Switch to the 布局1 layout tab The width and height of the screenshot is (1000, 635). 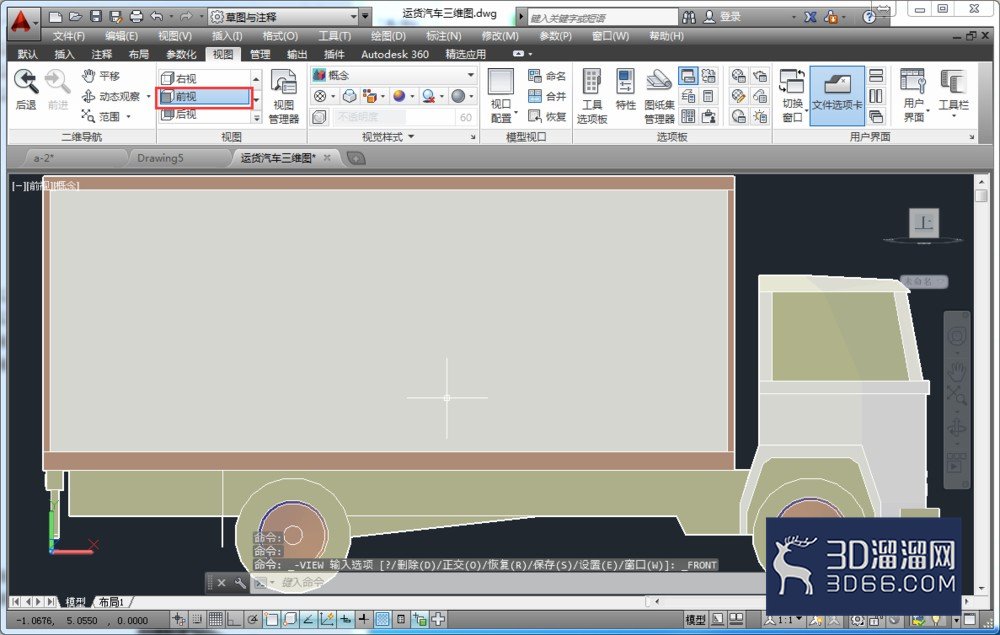coord(112,602)
